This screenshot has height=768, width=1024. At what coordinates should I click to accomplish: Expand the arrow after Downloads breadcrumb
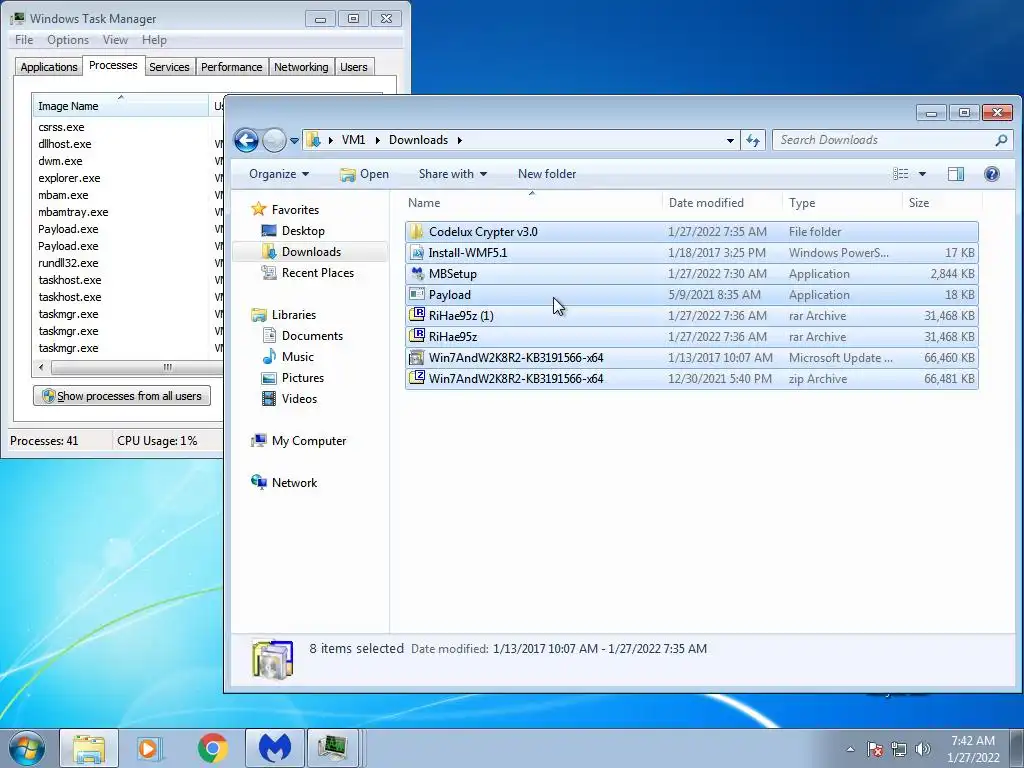pos(460,140)
